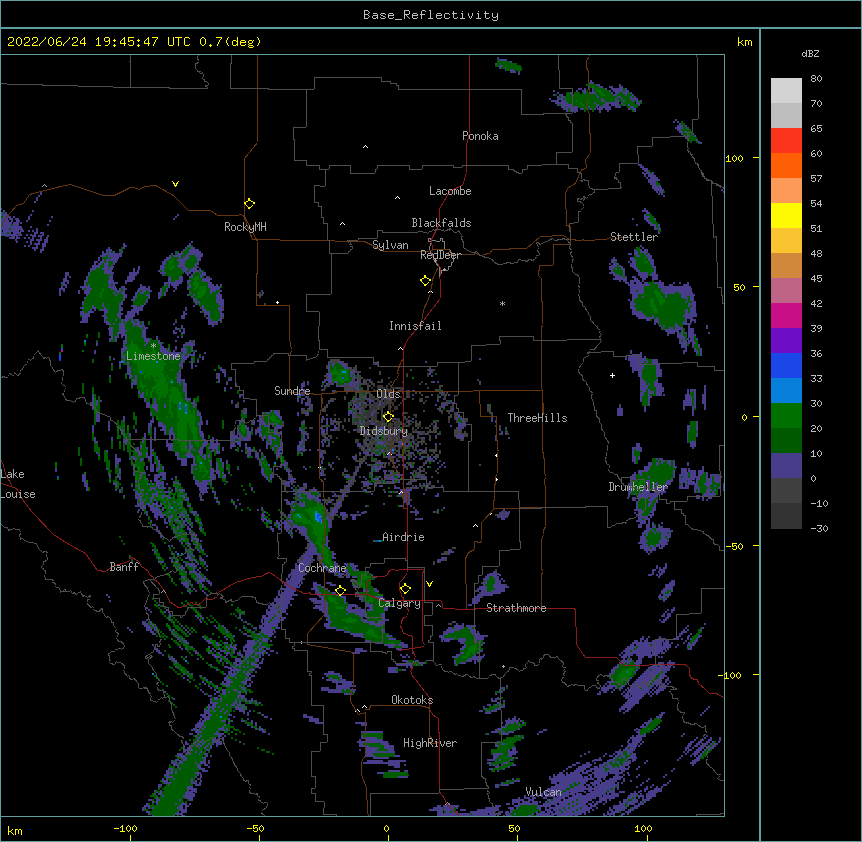Click the blue 36 dBZ legend swatch

(x=786, y=365)
